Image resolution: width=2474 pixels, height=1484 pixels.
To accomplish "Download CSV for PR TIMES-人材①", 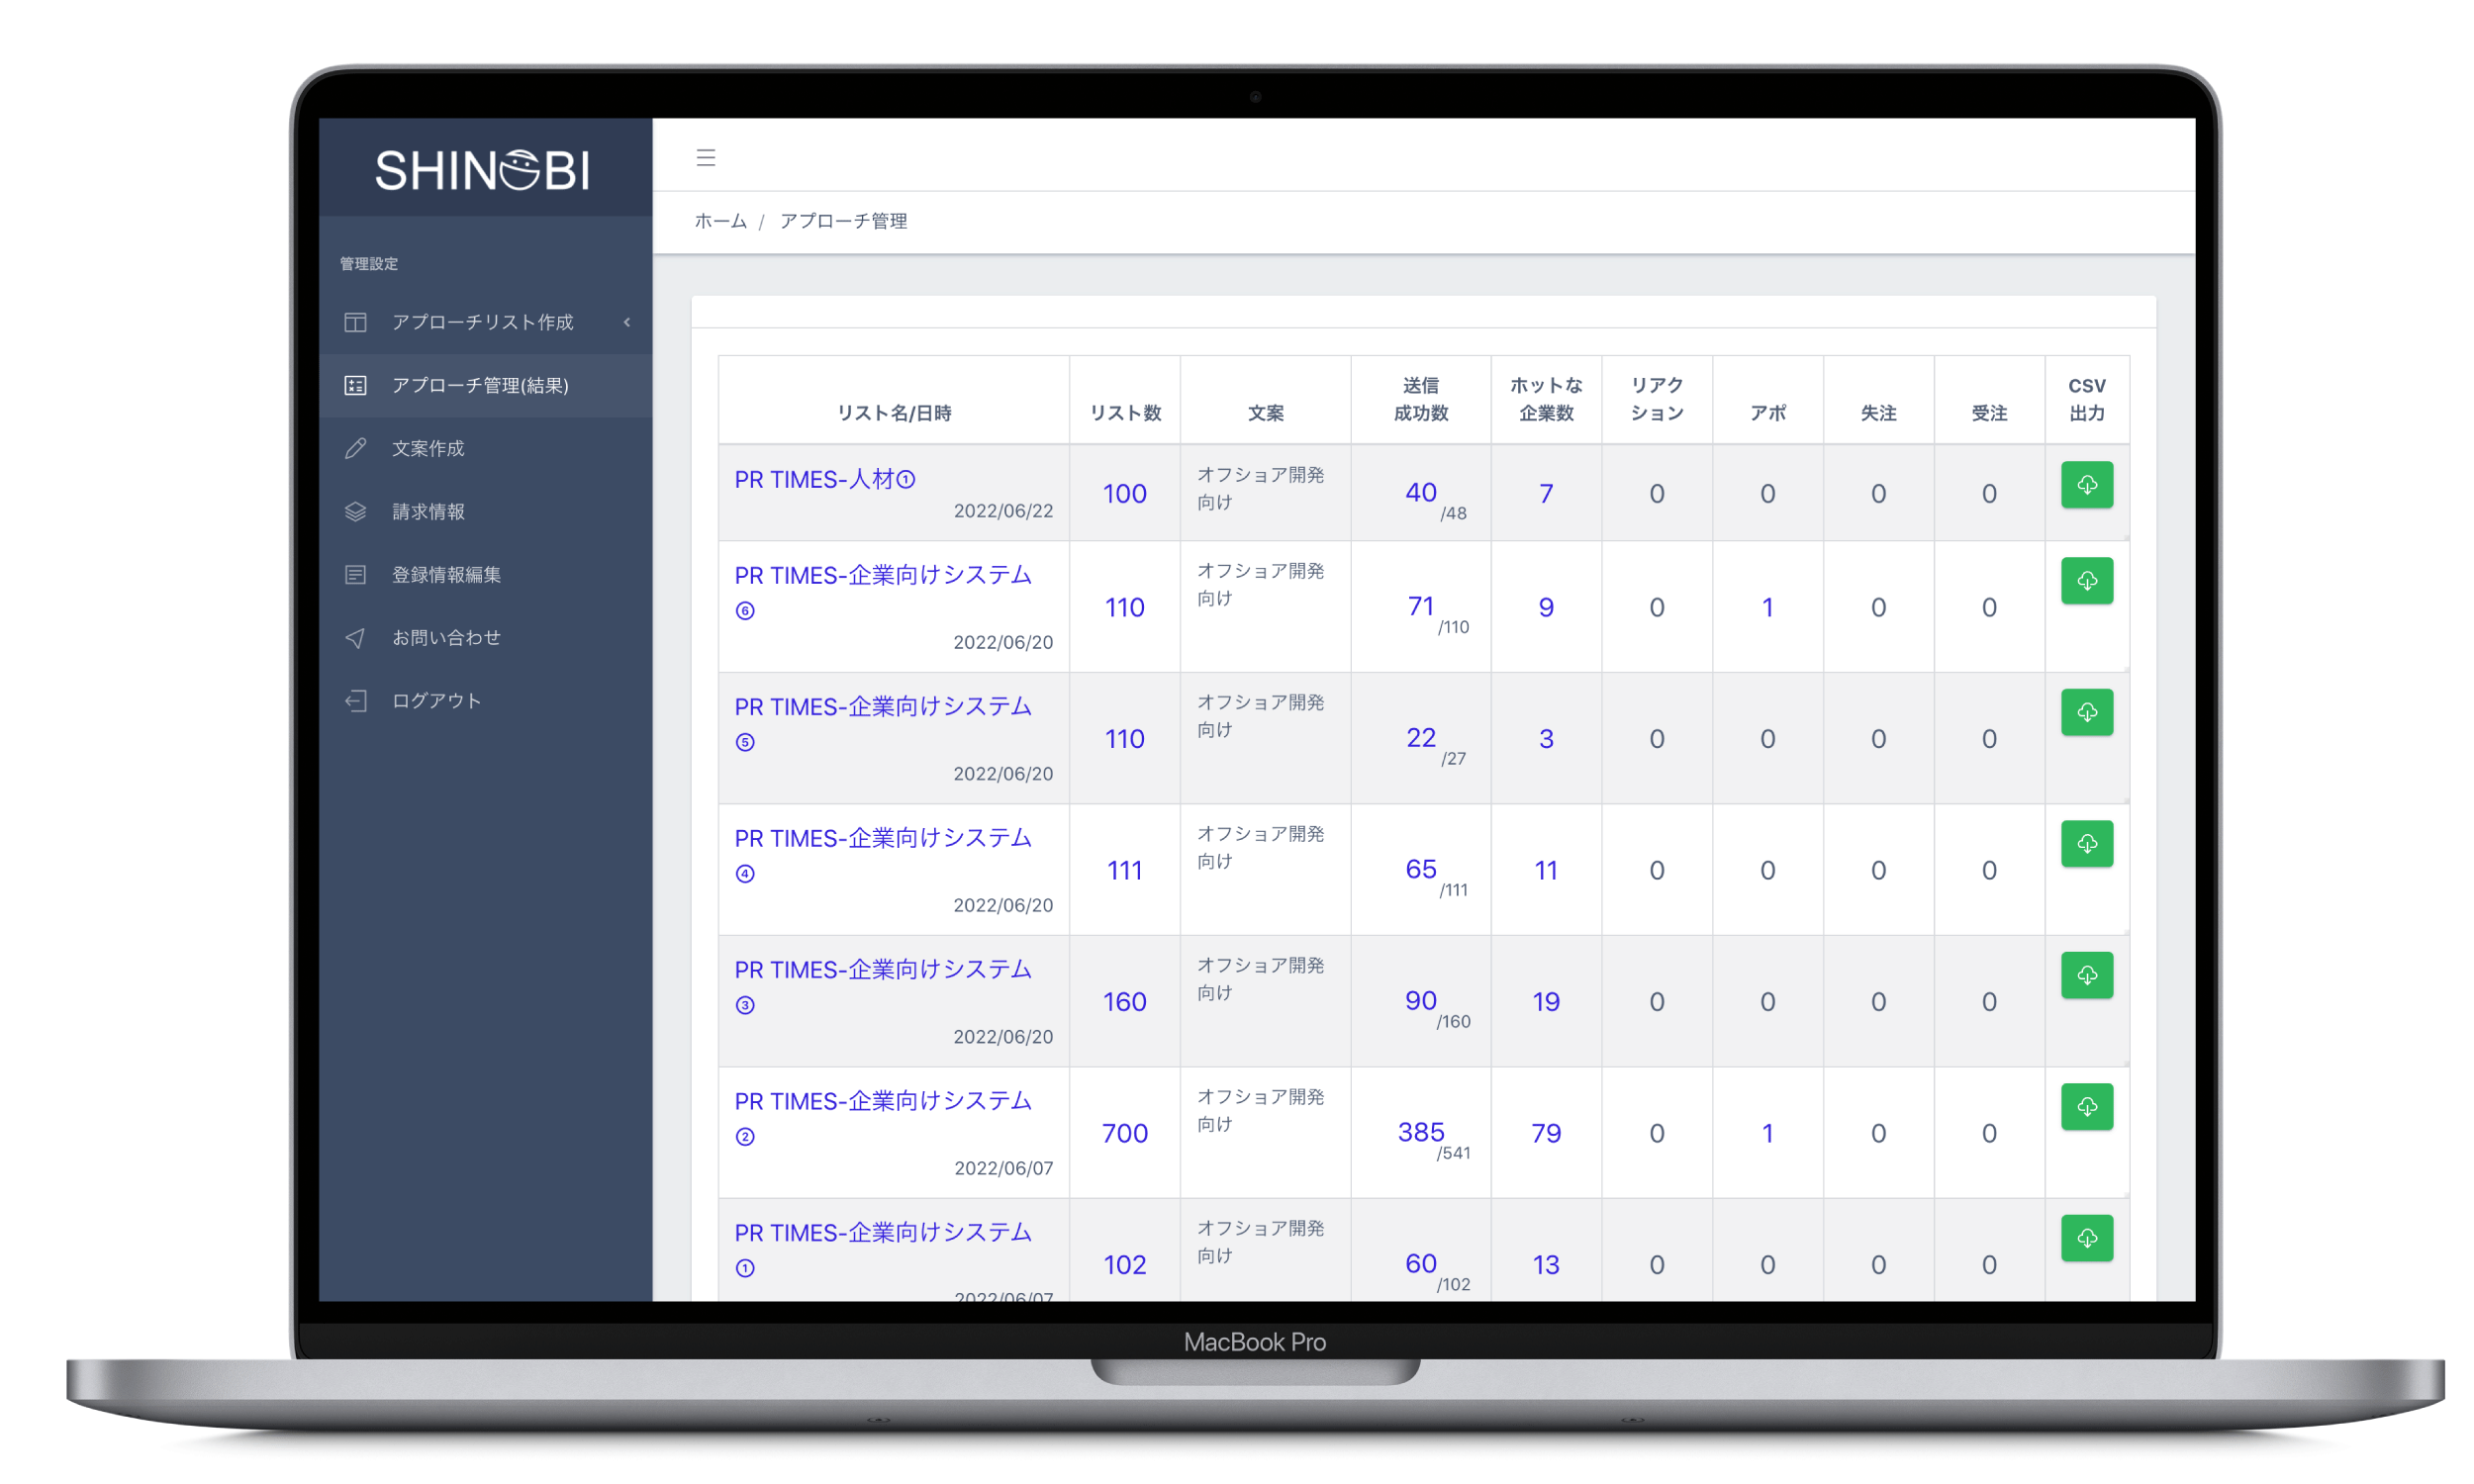I will coord(2085,484).
